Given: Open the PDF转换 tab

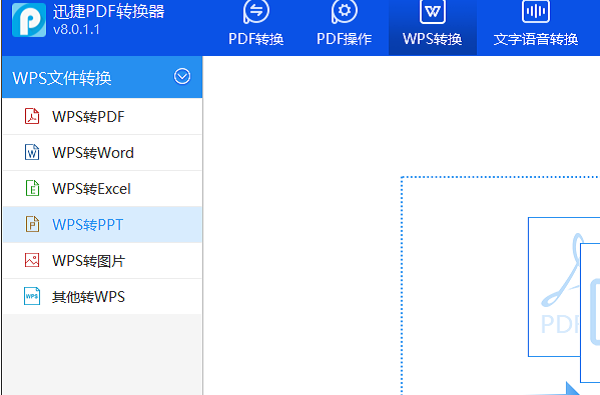Looking at the screenshot, I should point(256,28).
